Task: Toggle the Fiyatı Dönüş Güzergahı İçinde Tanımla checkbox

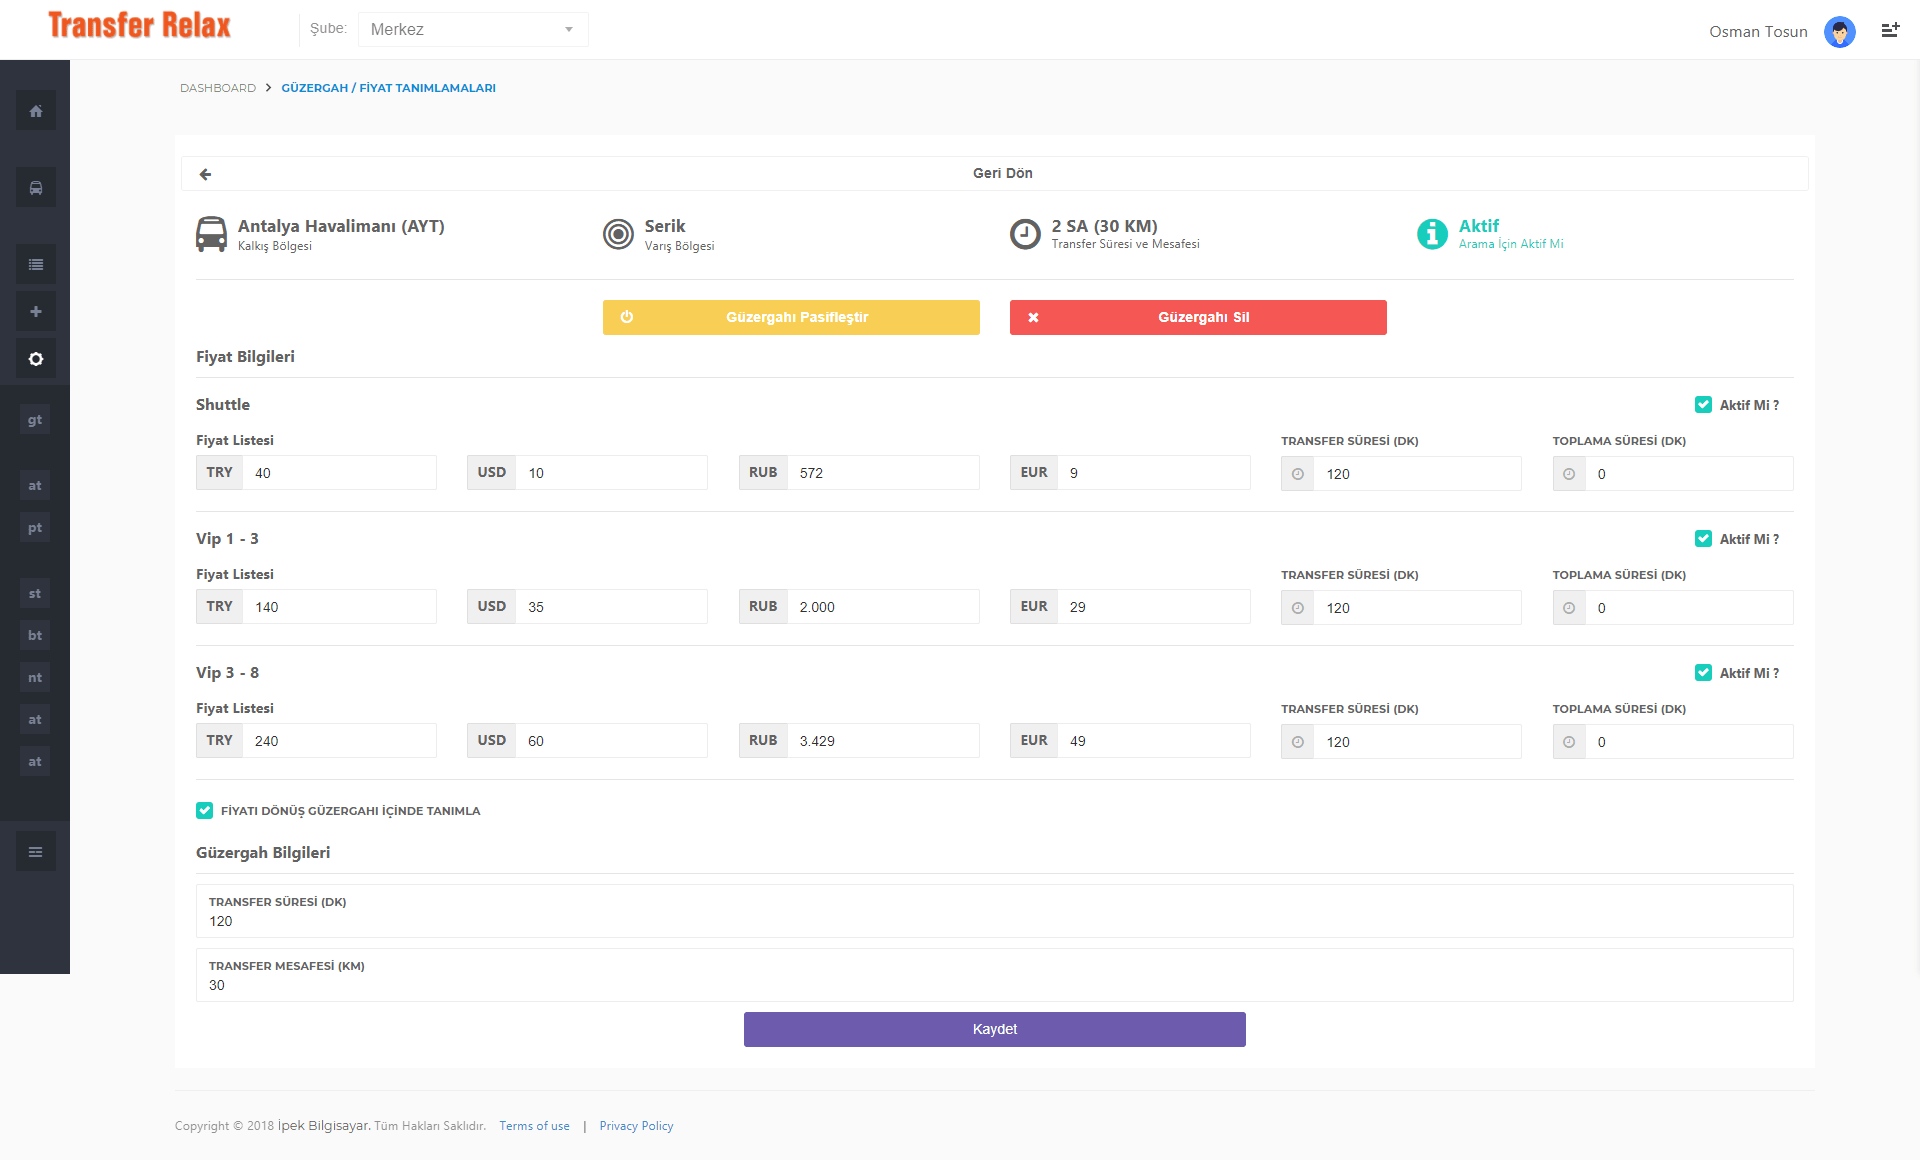Action: pos(204,811)
